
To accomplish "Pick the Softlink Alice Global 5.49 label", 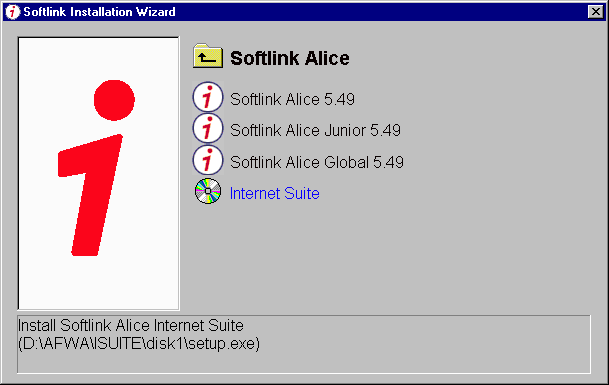I will [x=317, y=162].
